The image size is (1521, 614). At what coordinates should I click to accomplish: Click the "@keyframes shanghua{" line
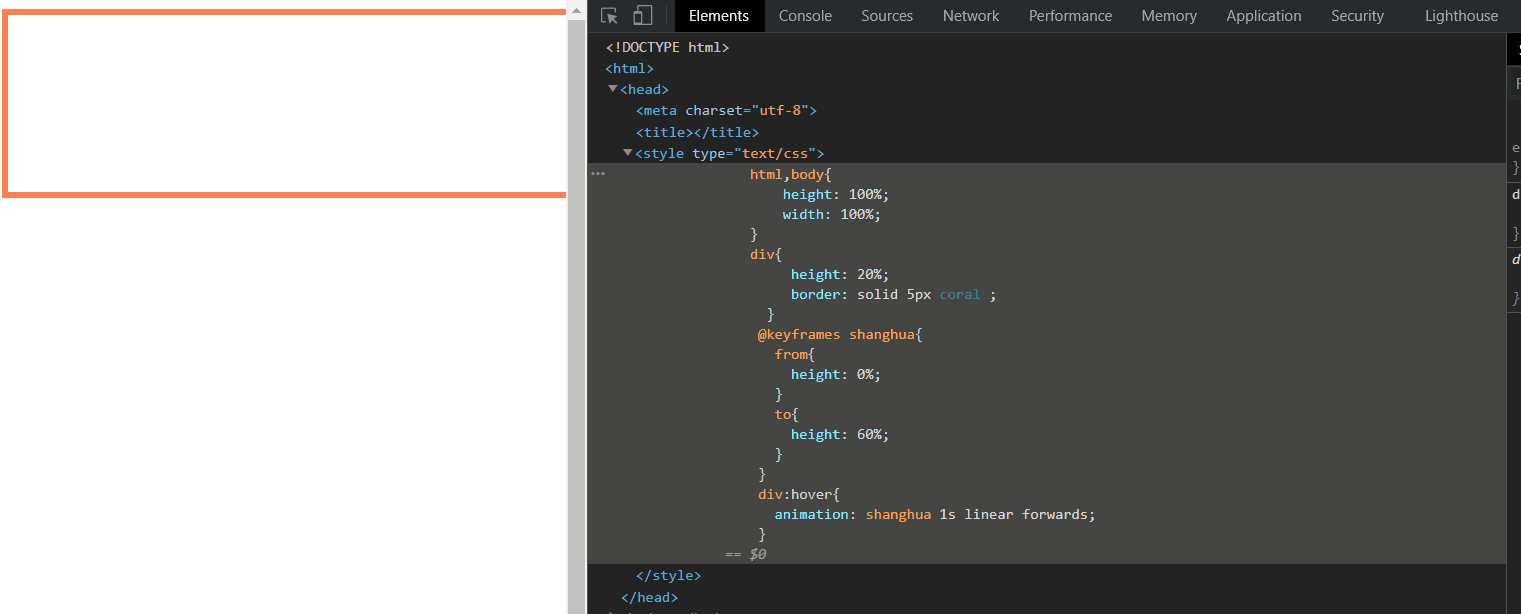point(839,334)
